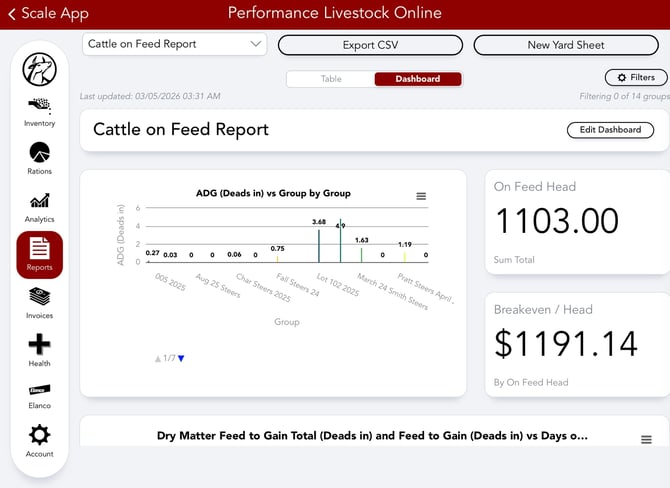Expand the Cattle on Feed Report dropdown
The height and width of the screenshot is (488, 670).
point(174,44)
